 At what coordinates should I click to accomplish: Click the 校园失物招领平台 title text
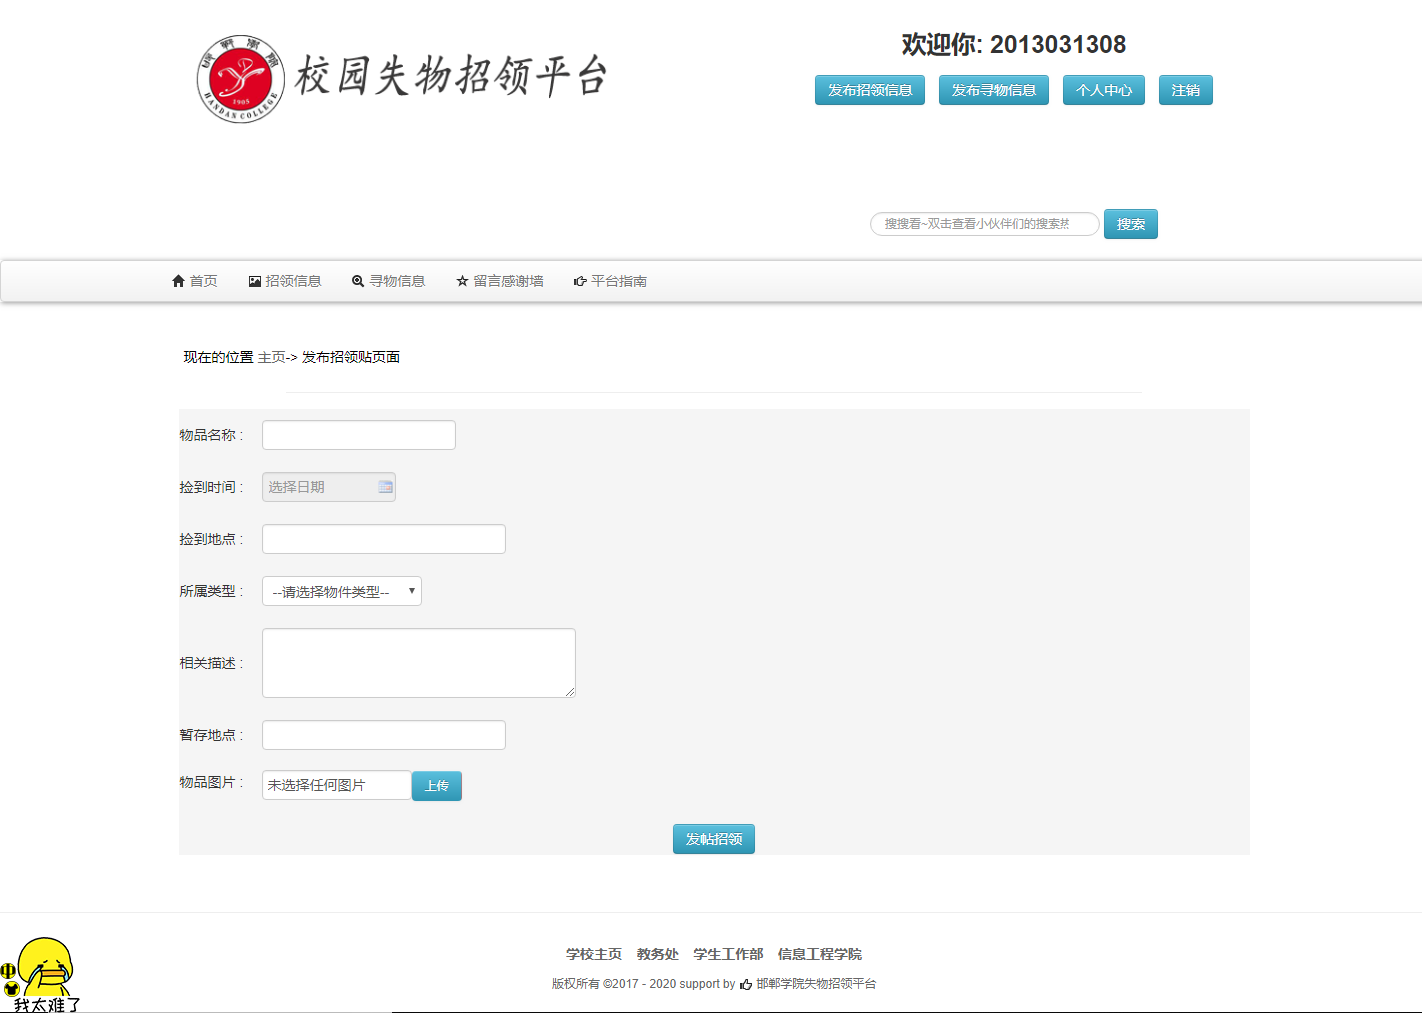[x=451, y=76]
